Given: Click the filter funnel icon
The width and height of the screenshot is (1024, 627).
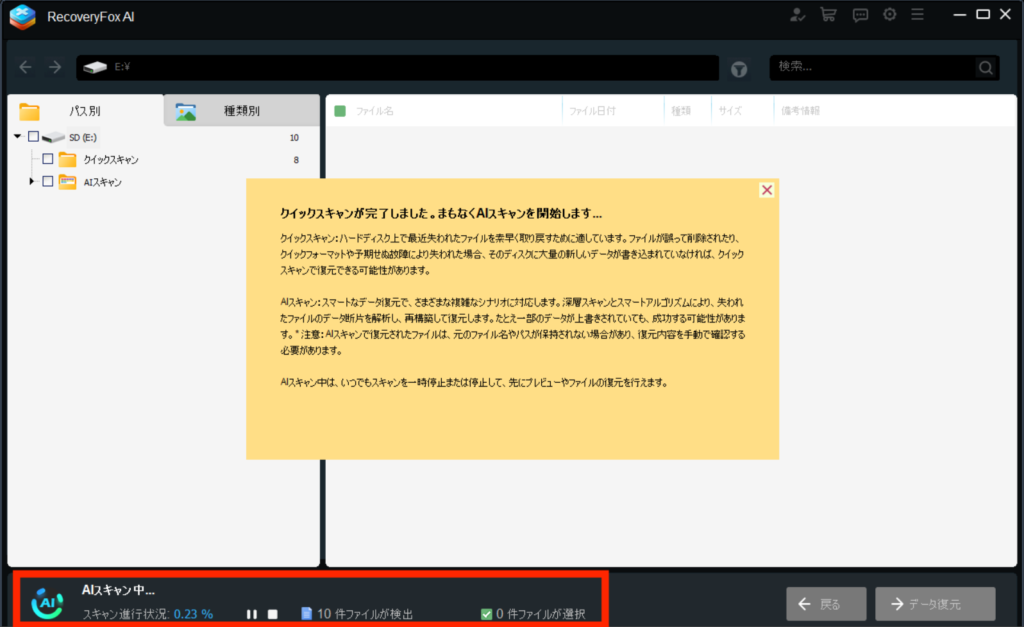Looking at the screenshot, I should click(739, 69).
